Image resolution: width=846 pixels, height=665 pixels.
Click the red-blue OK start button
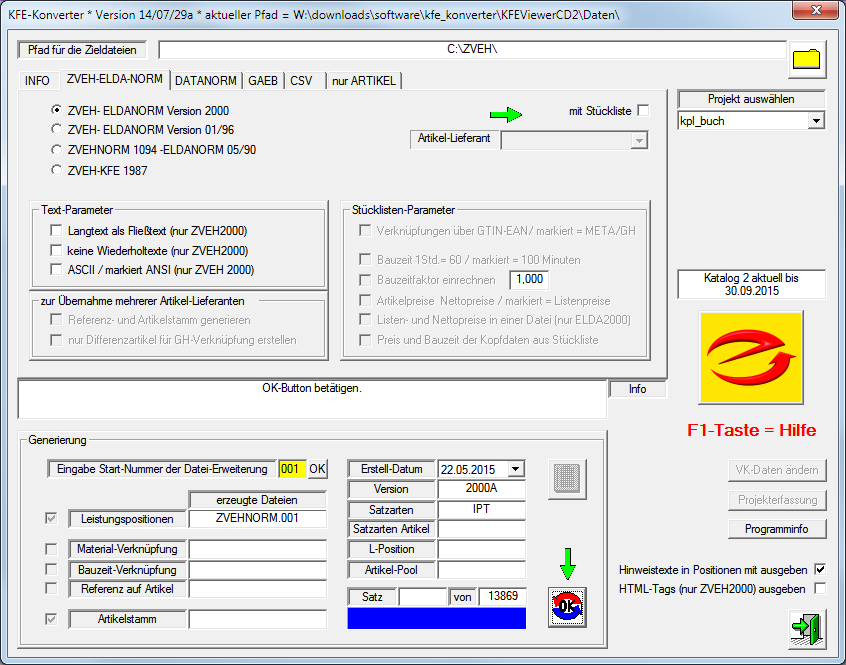[567, 607]
